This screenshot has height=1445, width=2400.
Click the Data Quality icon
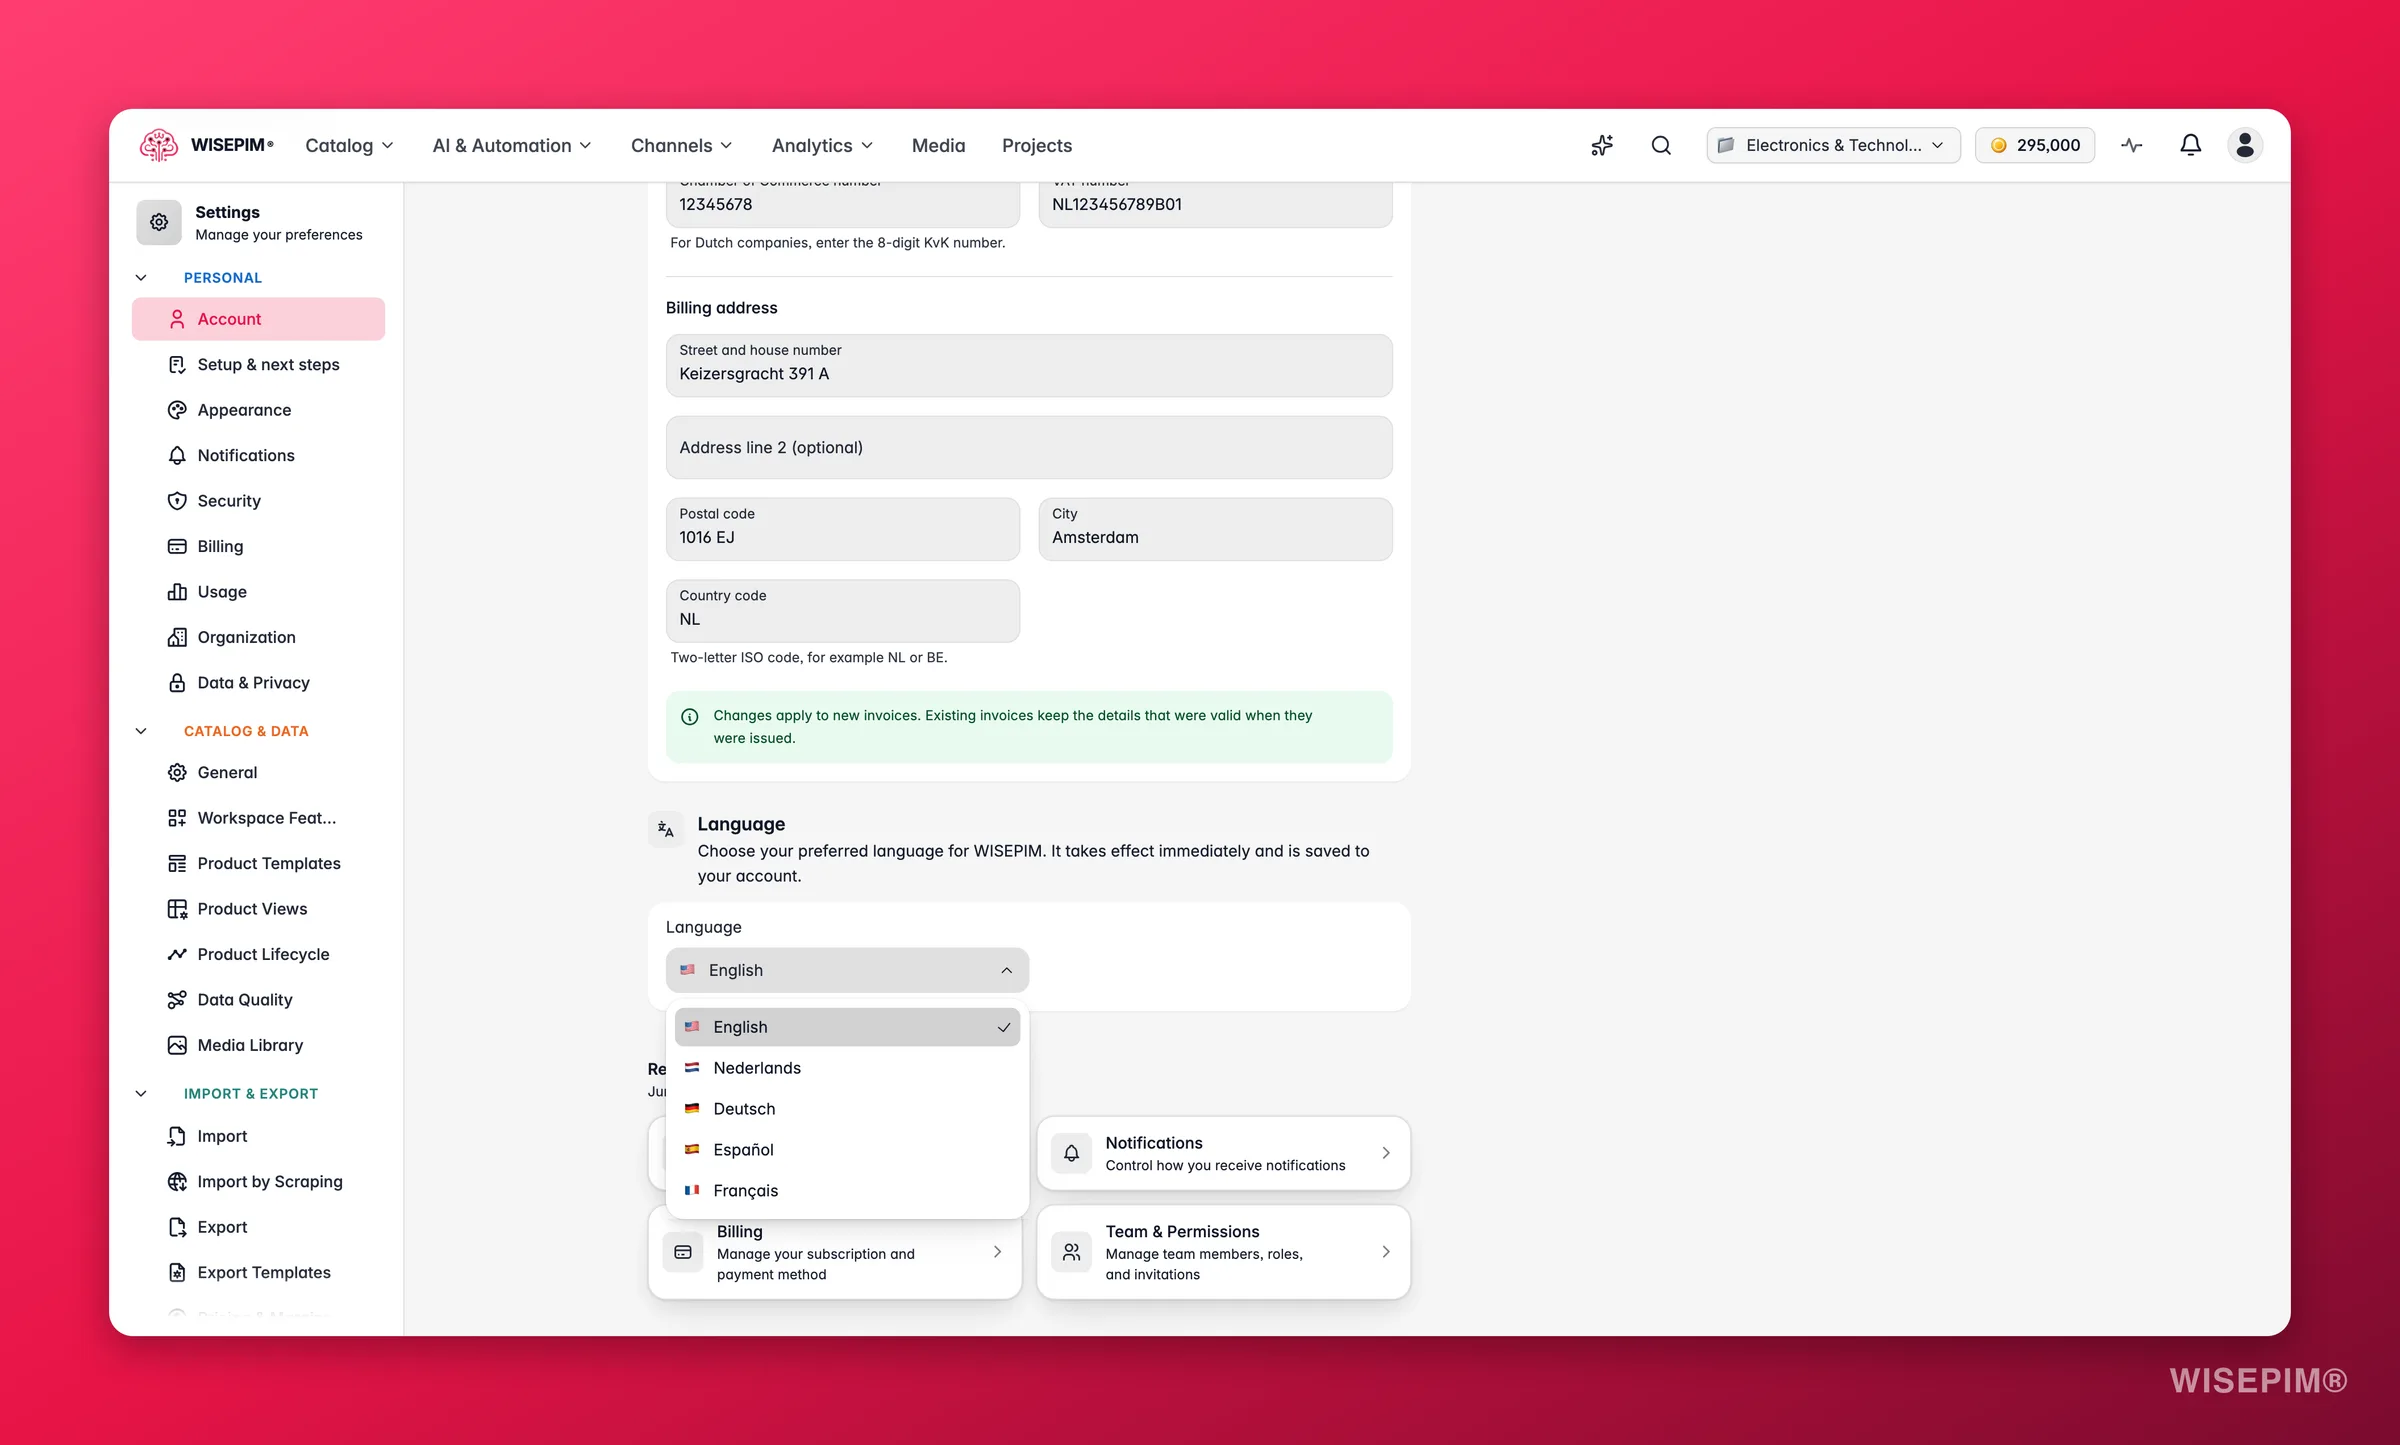pos(177,1000)
